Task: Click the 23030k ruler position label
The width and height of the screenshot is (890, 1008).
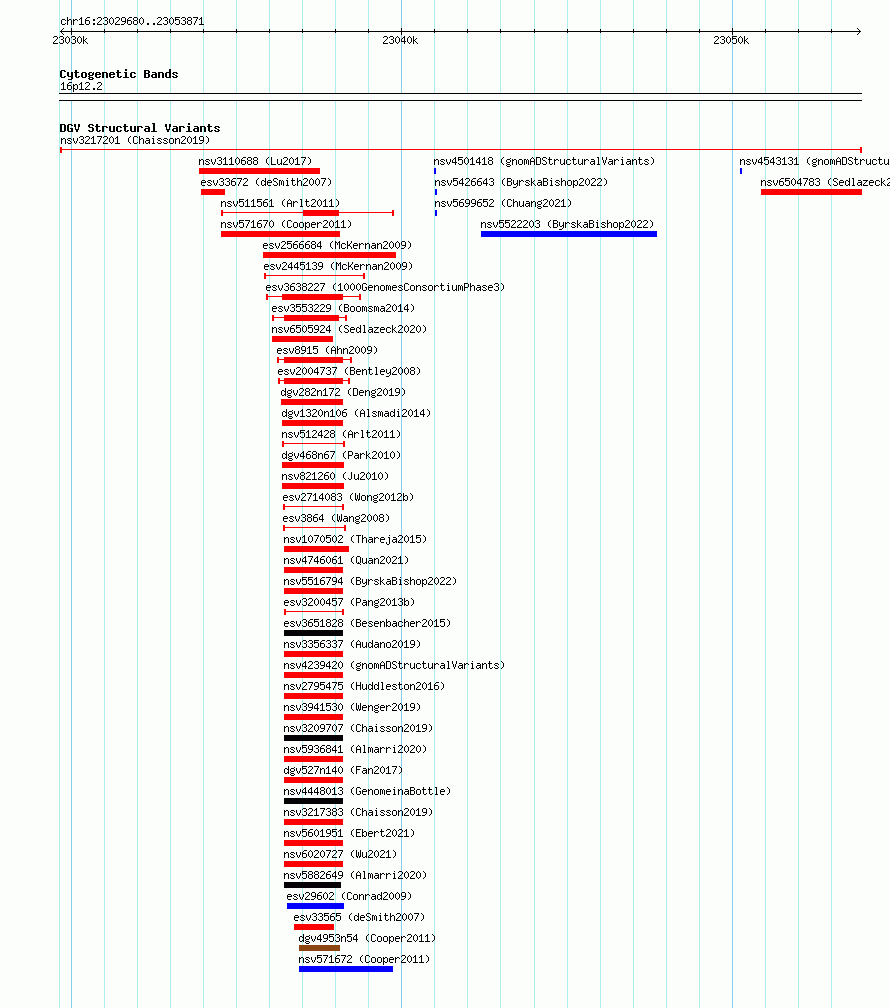Action: pyautogui.click(x=70, y=40)
